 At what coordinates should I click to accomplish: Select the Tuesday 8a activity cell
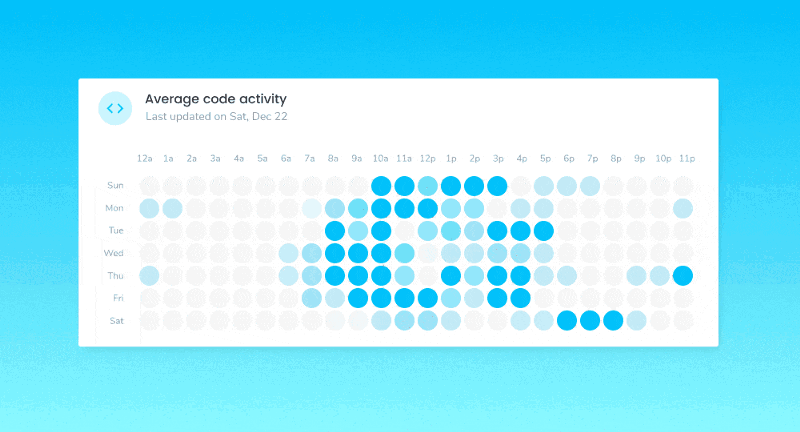(x=335, y=231)
